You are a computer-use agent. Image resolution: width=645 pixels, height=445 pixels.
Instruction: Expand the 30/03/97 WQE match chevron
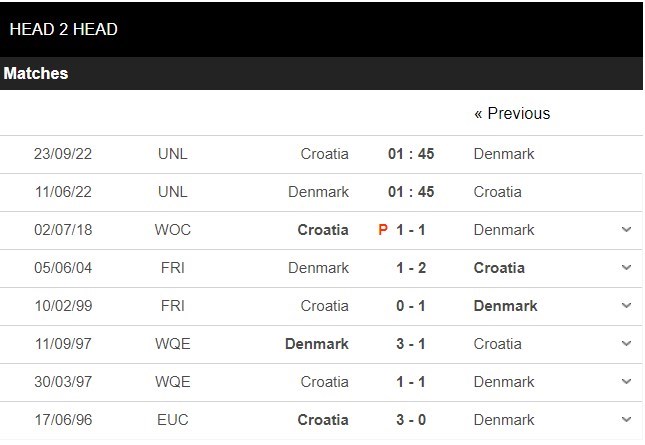click(626, 381)
